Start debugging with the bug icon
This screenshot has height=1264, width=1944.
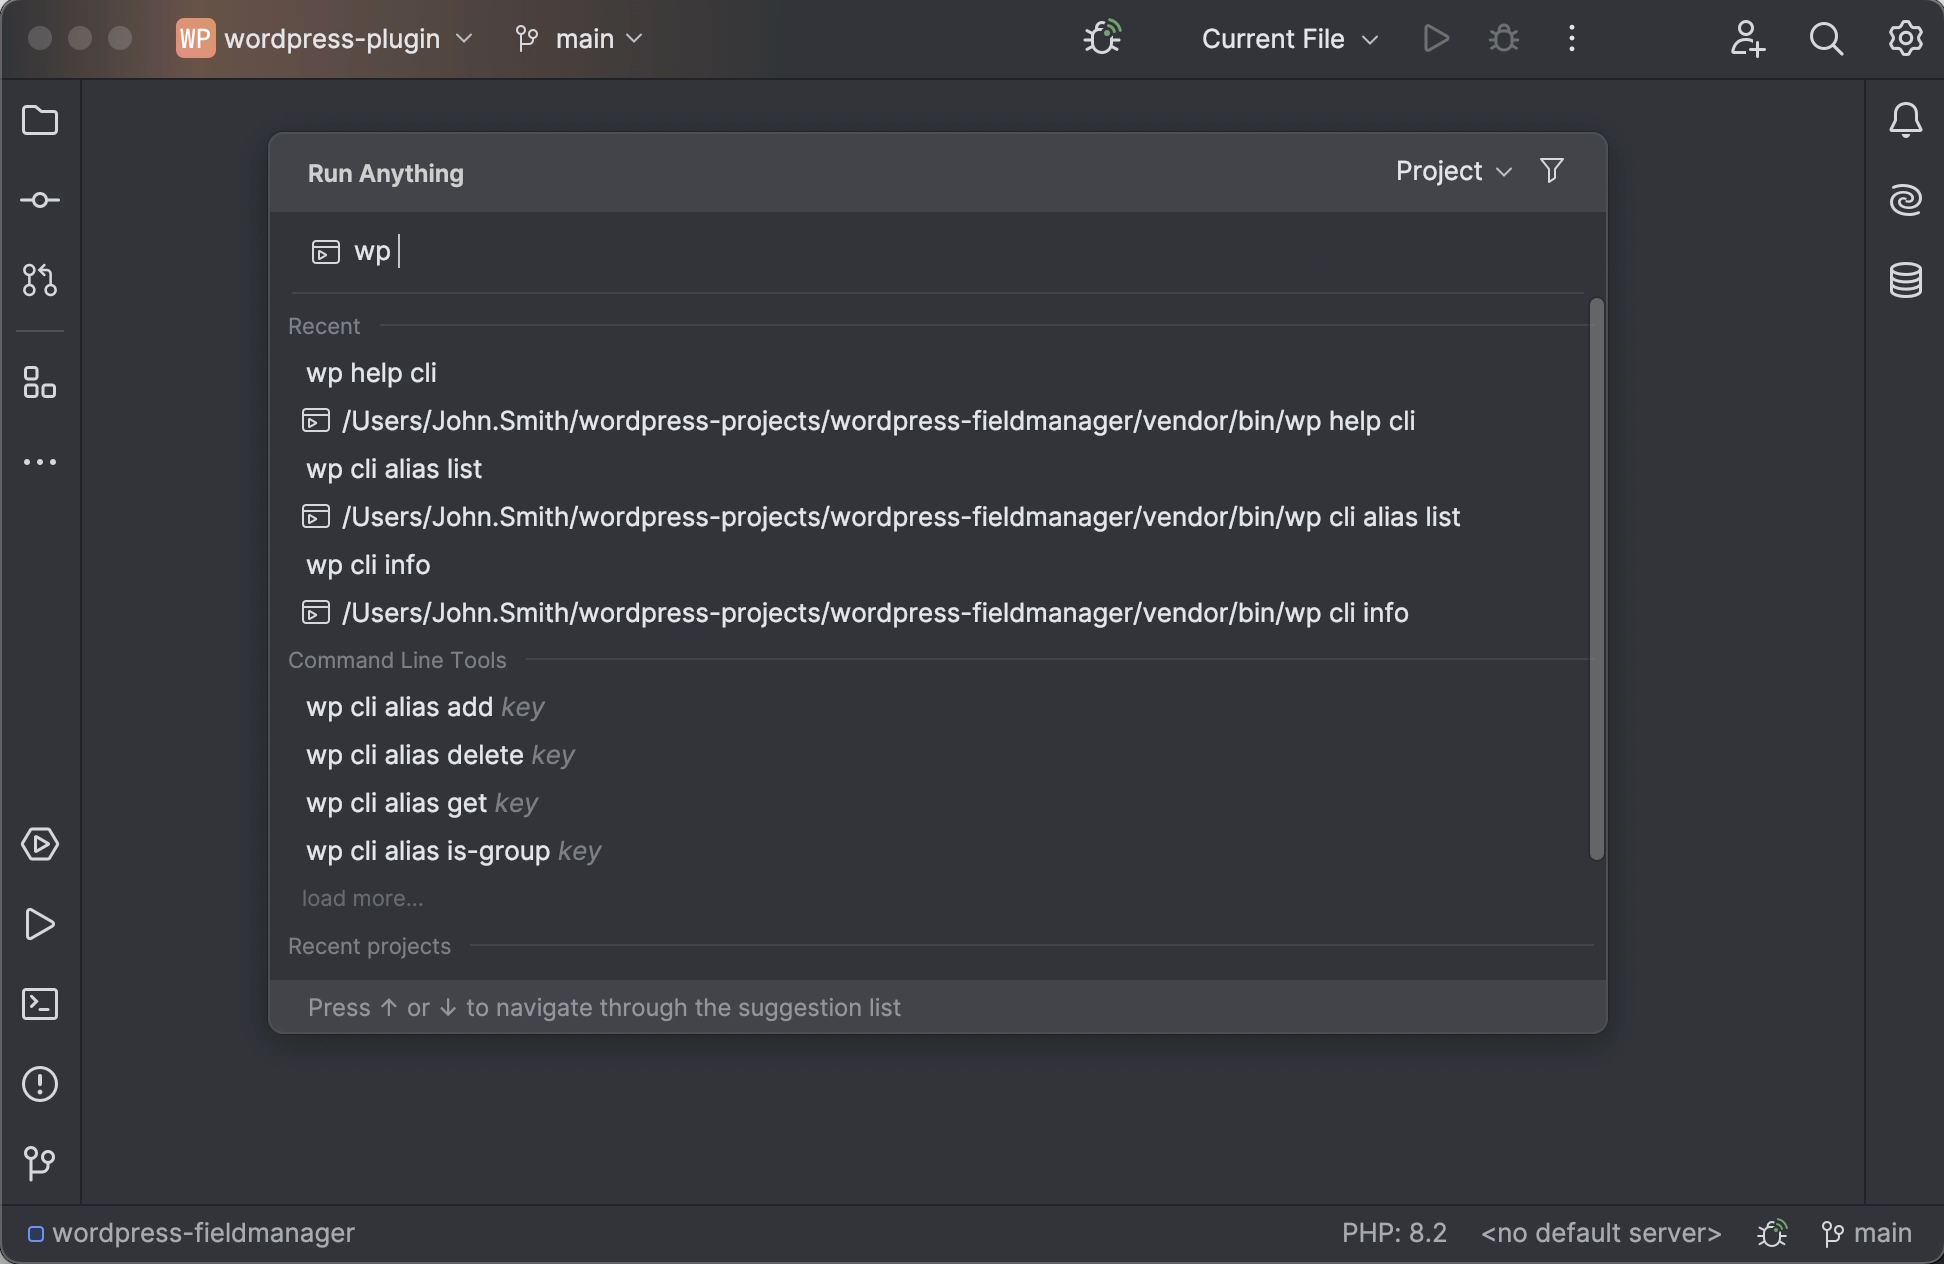[1503, 39]
